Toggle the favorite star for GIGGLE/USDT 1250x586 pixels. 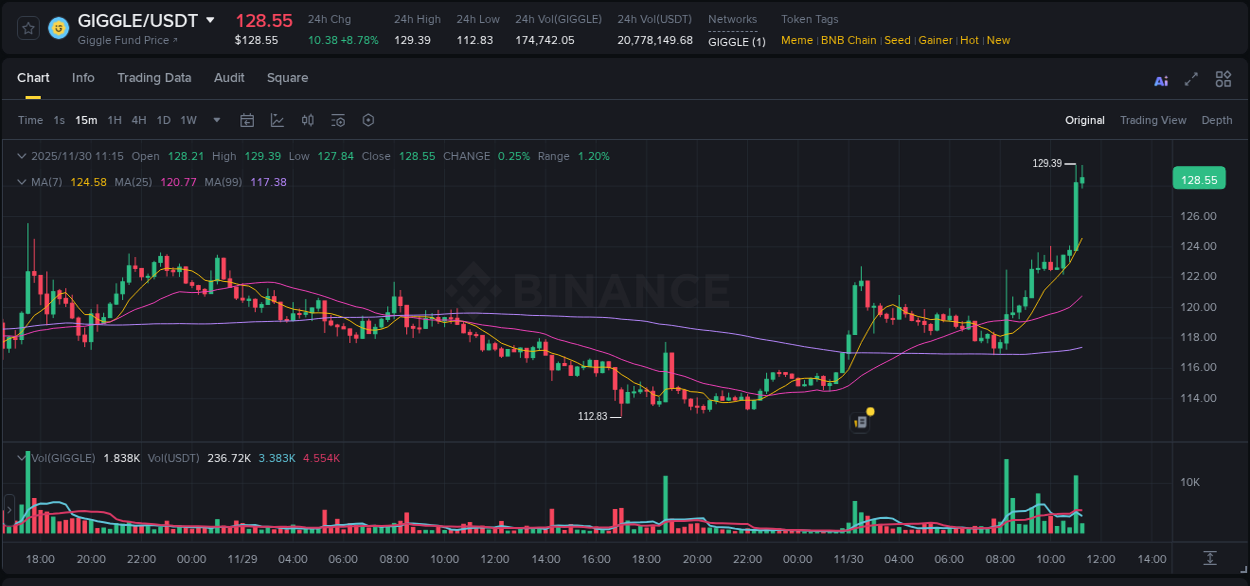click(27, 28)
